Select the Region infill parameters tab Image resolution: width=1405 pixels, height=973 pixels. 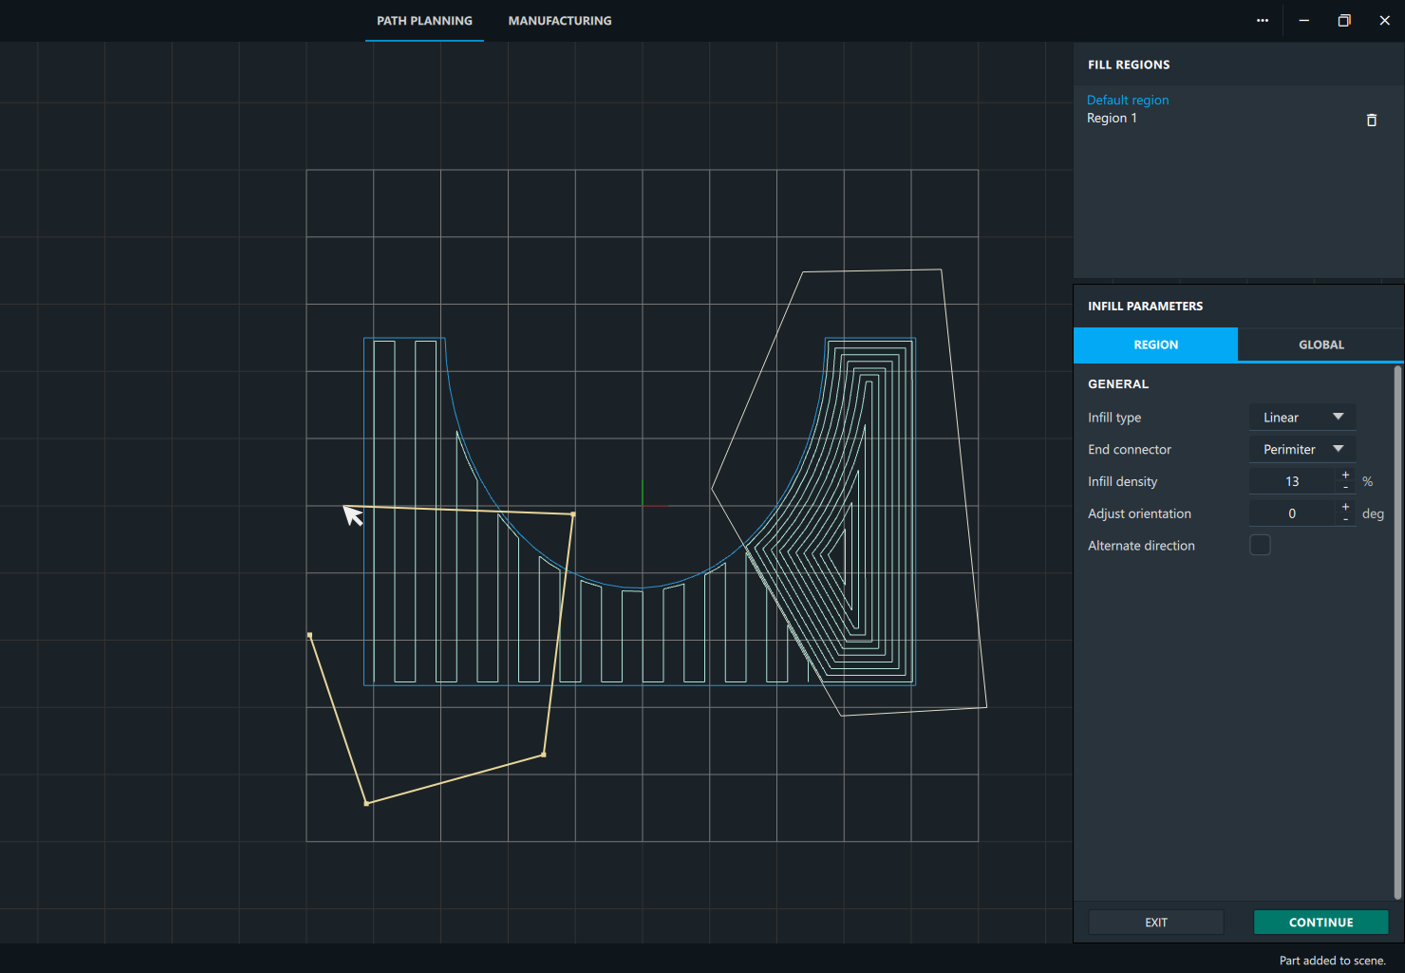tap(1155, 344)
